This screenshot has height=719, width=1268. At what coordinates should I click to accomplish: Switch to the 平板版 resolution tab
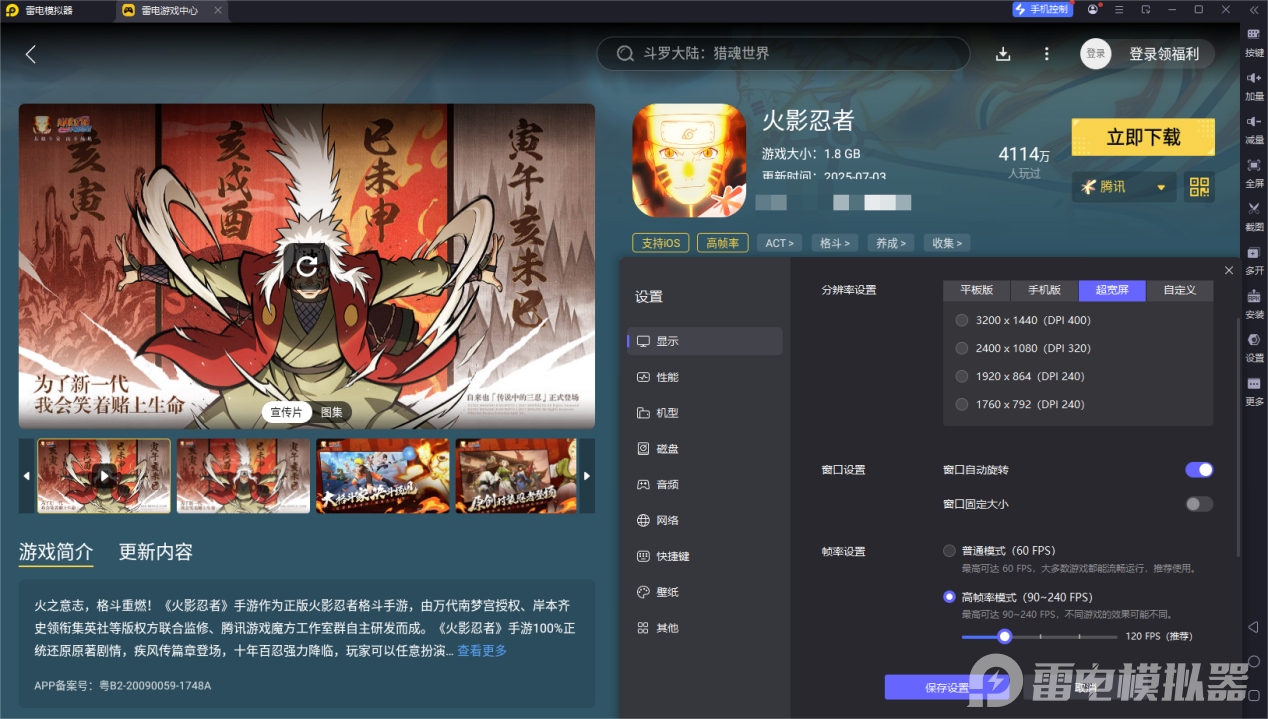[x=977, y=290]
